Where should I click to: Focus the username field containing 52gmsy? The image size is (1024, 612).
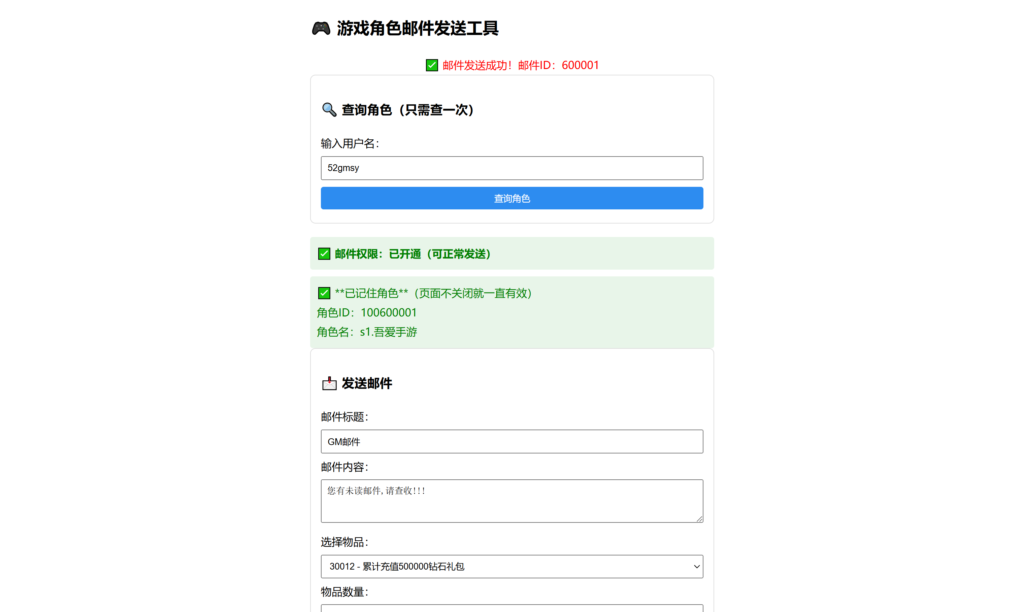click(x=512, y=168)
